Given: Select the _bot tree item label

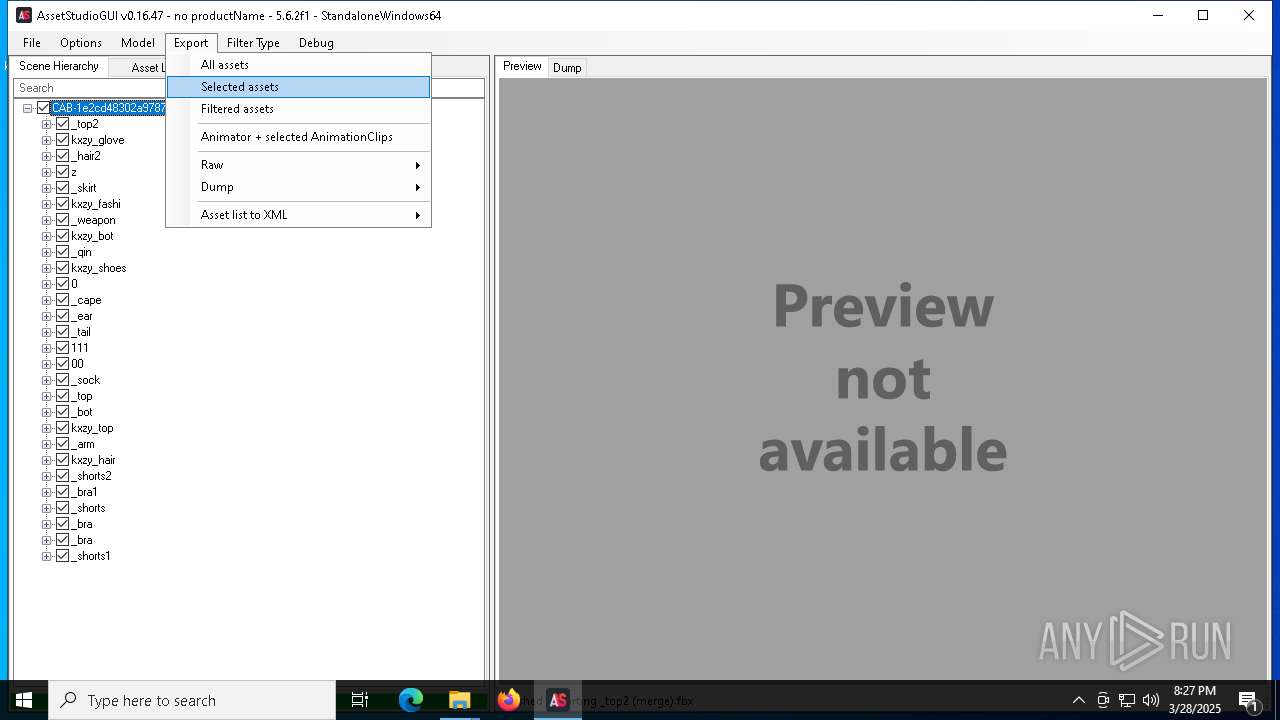Looking at the screenshot, I should tap(82, 412).
